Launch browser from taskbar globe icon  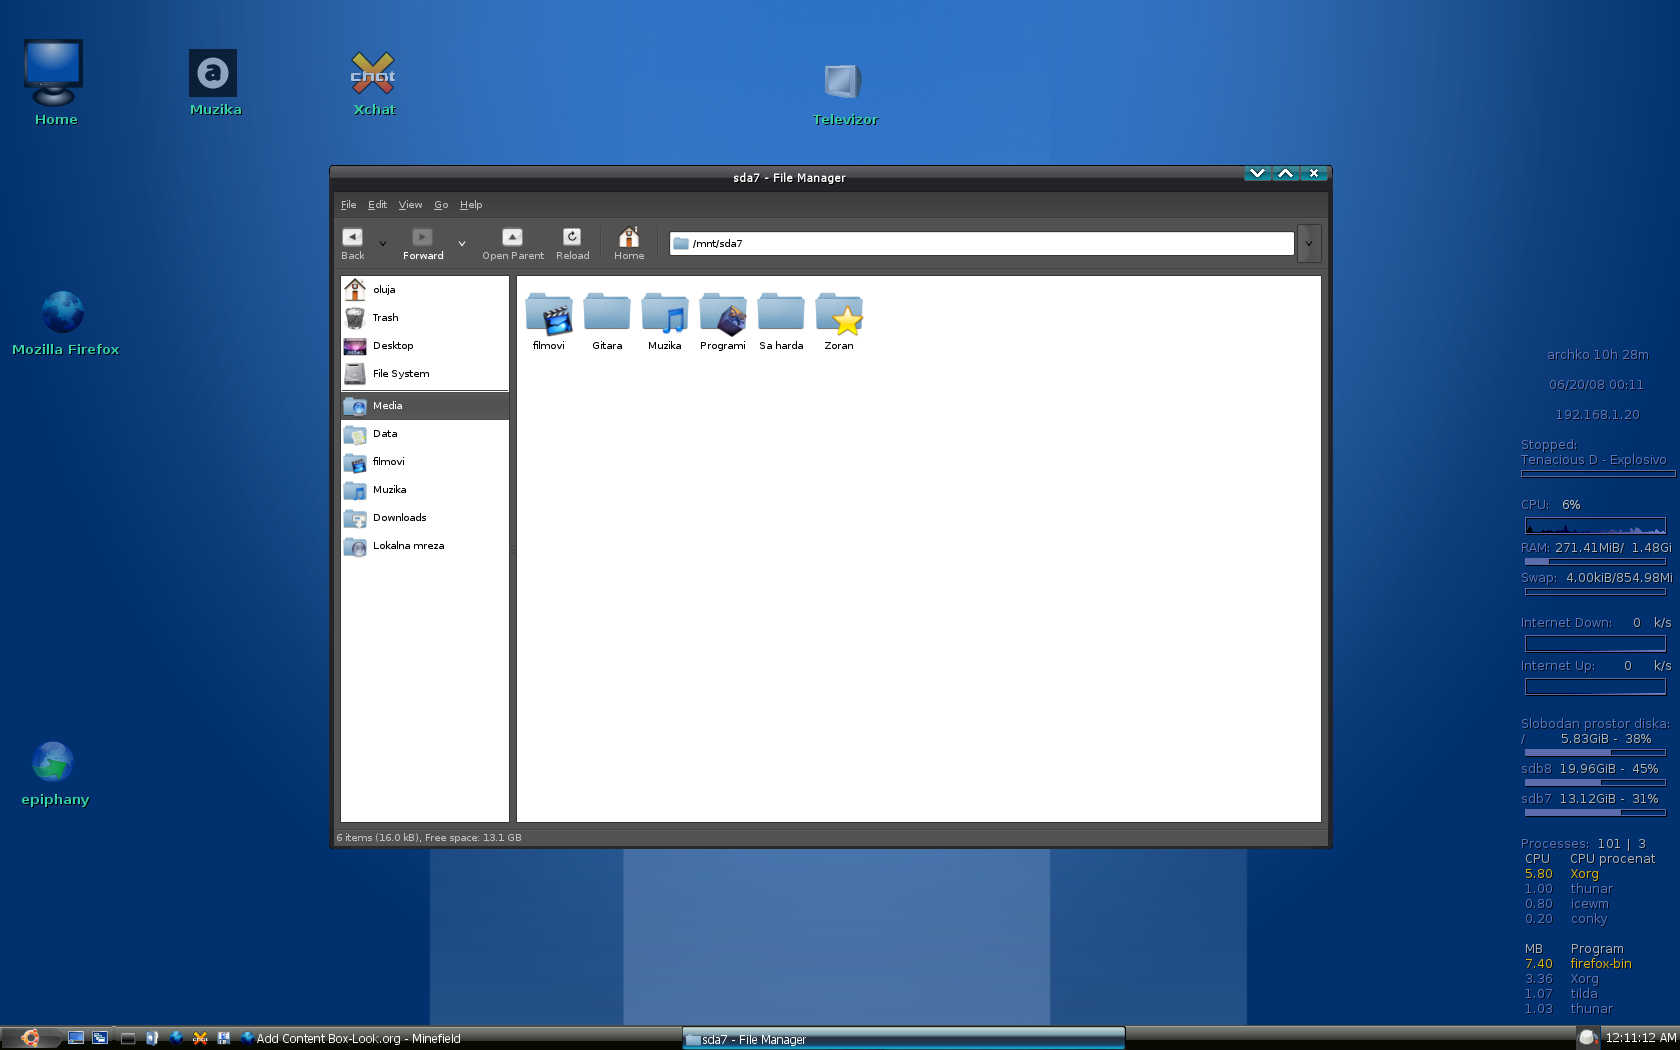coord(176,1038)
